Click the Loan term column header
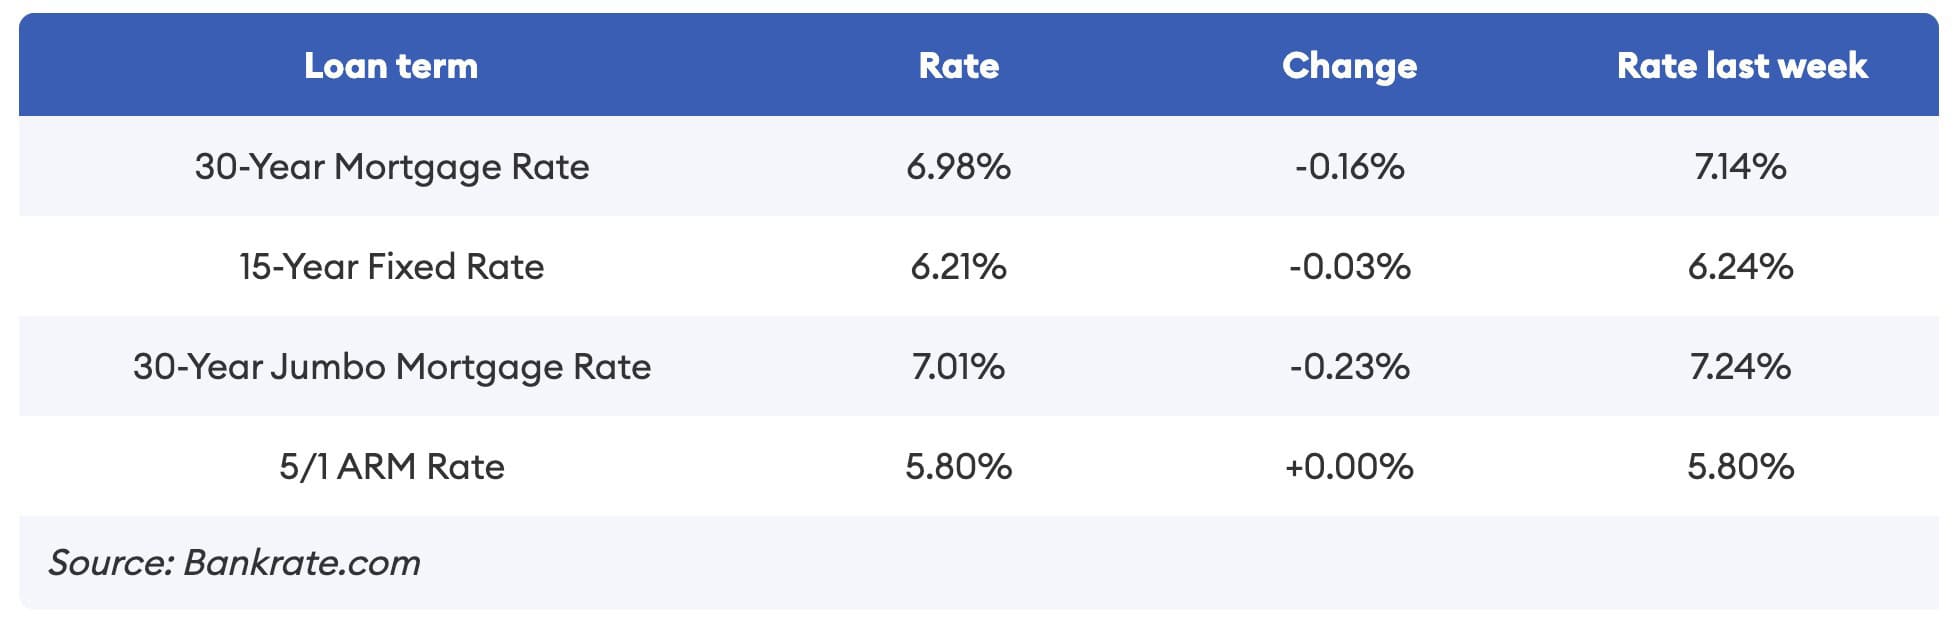Image resolution: width=1958 pixels, height=628 pixels. pos(391,66)
